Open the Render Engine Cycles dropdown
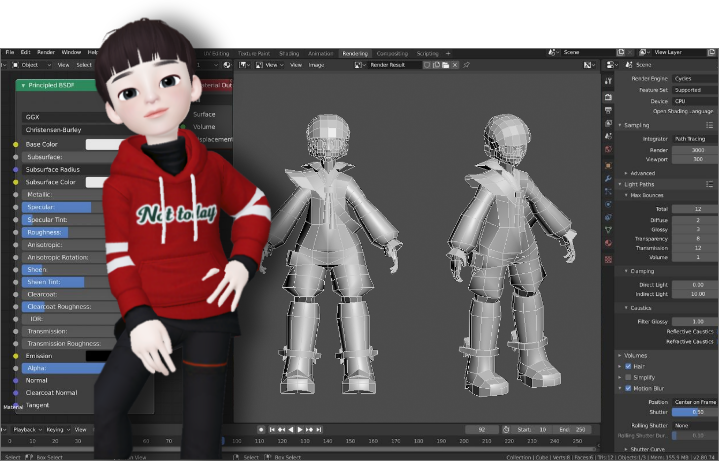719x461 pixels. pyautogui.click(x=695, y=78)
